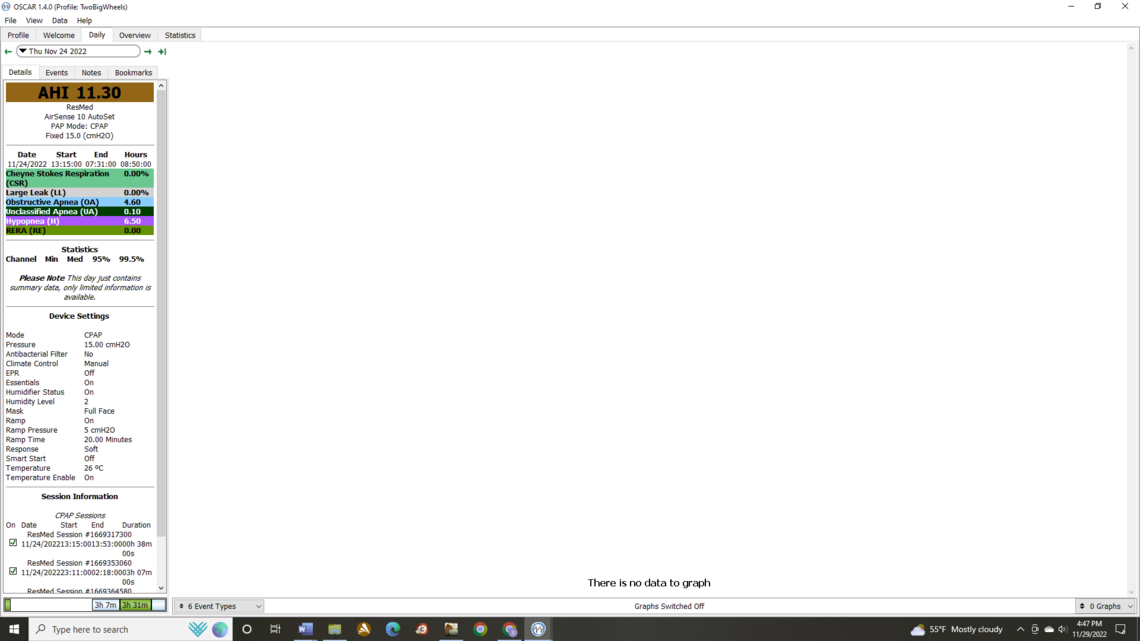Open the File menu
Viewport: 1140px width, 641px height.
click(x=10, y=20)
